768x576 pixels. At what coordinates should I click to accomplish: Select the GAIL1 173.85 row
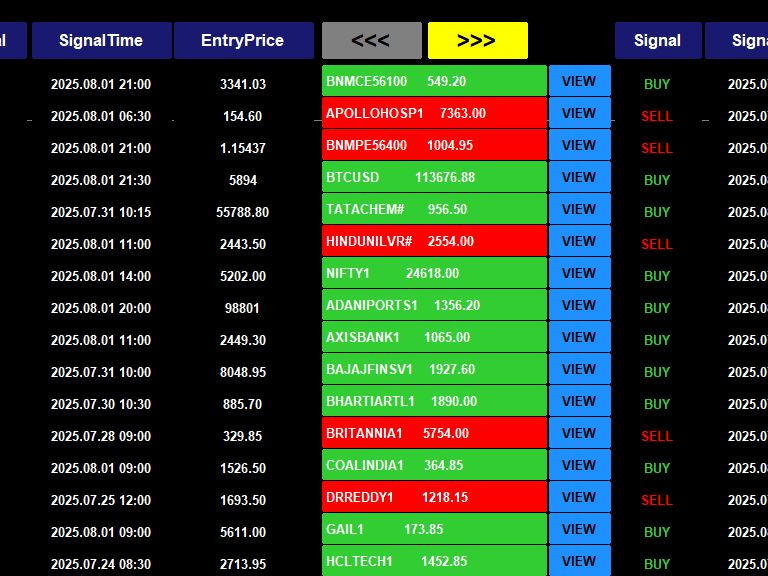[x=434, y=529]
